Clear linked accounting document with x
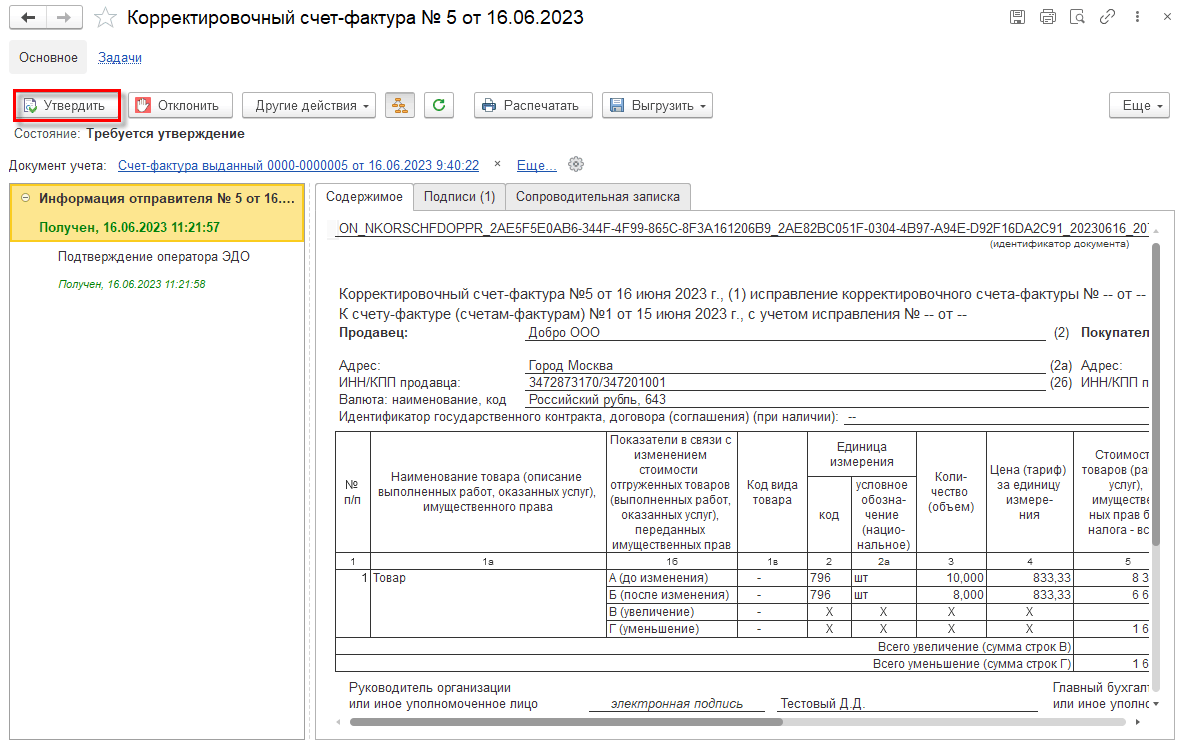 497,164
